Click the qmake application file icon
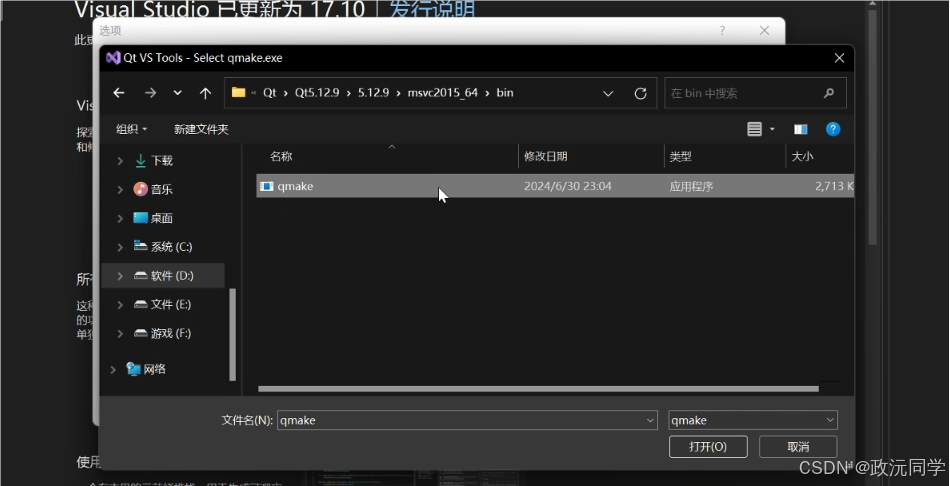This screenshot has width=950, height=486. point(267,186)
